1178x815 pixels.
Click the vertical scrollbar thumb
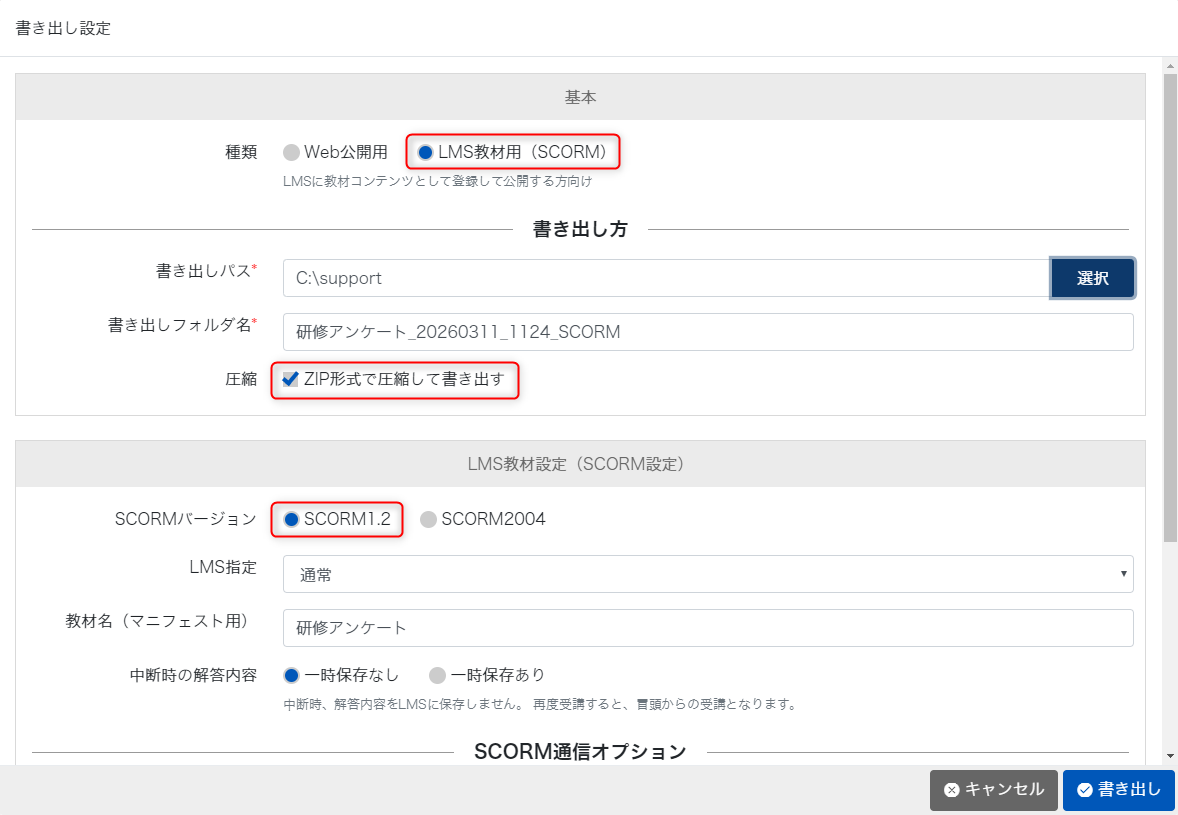coord(1170,300)
